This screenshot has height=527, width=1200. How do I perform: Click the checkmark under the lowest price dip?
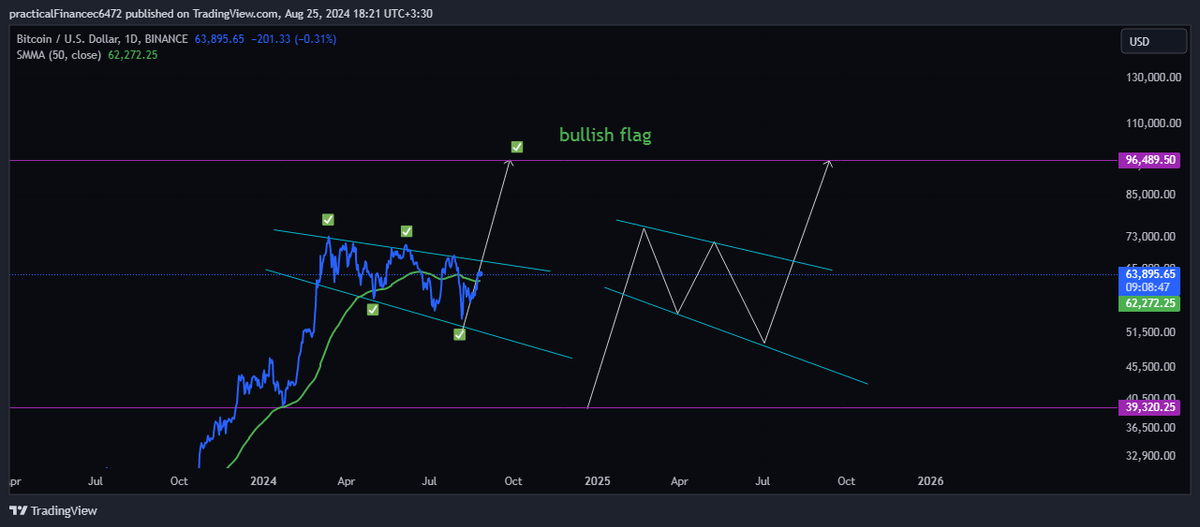coord(459,334)
